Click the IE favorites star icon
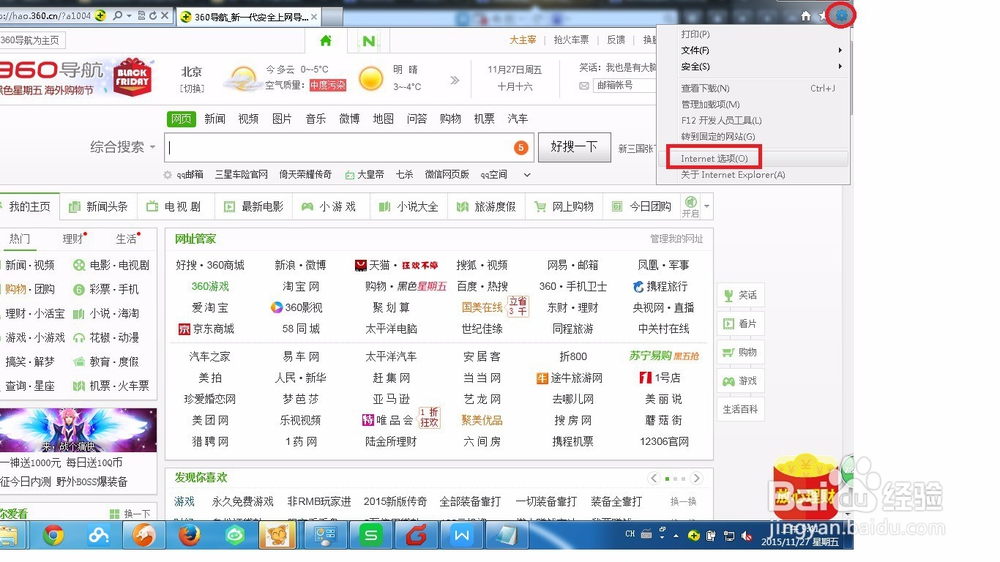This screenshot has height=562, width=1000. (823, 16)
